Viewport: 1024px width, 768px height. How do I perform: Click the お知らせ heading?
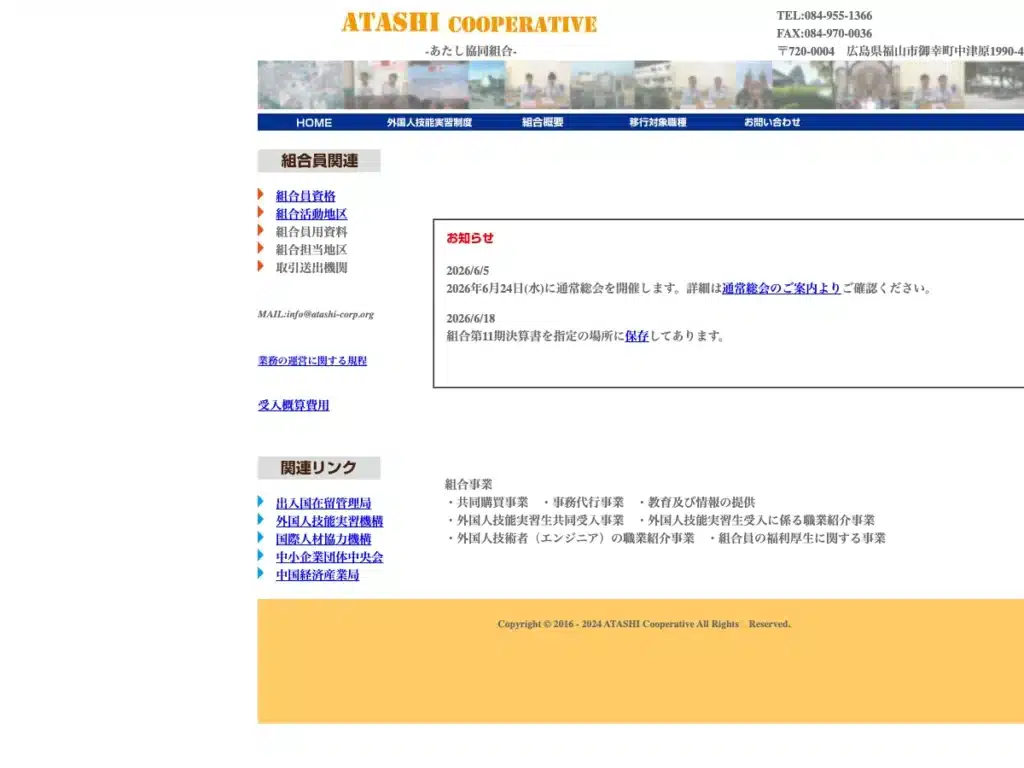click(470, 238)
